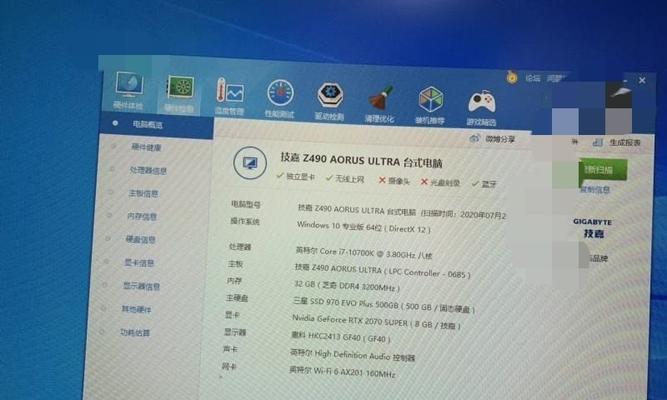Click the GIGABYTE 技嘉 brand logo
667x400 pixels.
click(593, 228)
